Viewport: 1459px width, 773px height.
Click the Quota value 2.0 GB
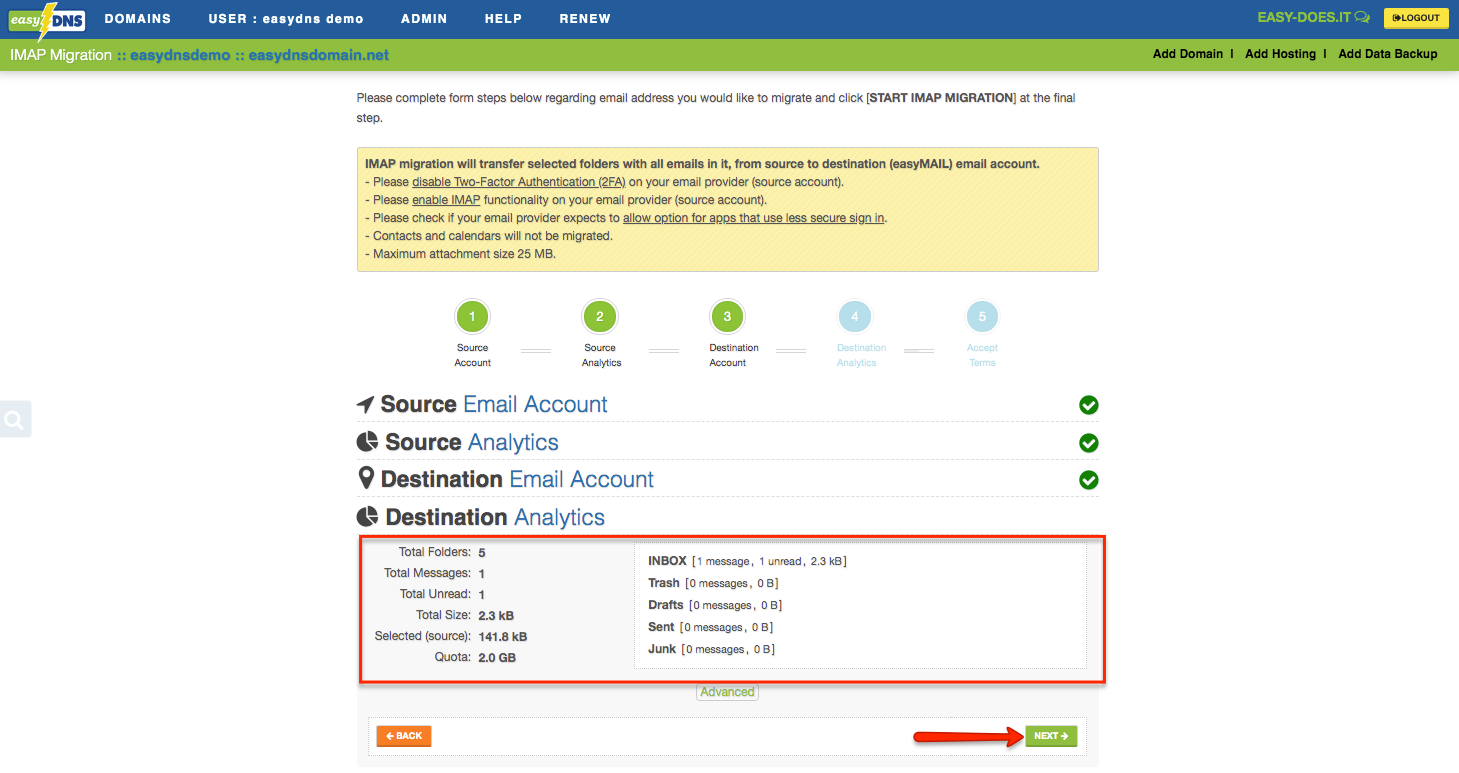point(497,657)
